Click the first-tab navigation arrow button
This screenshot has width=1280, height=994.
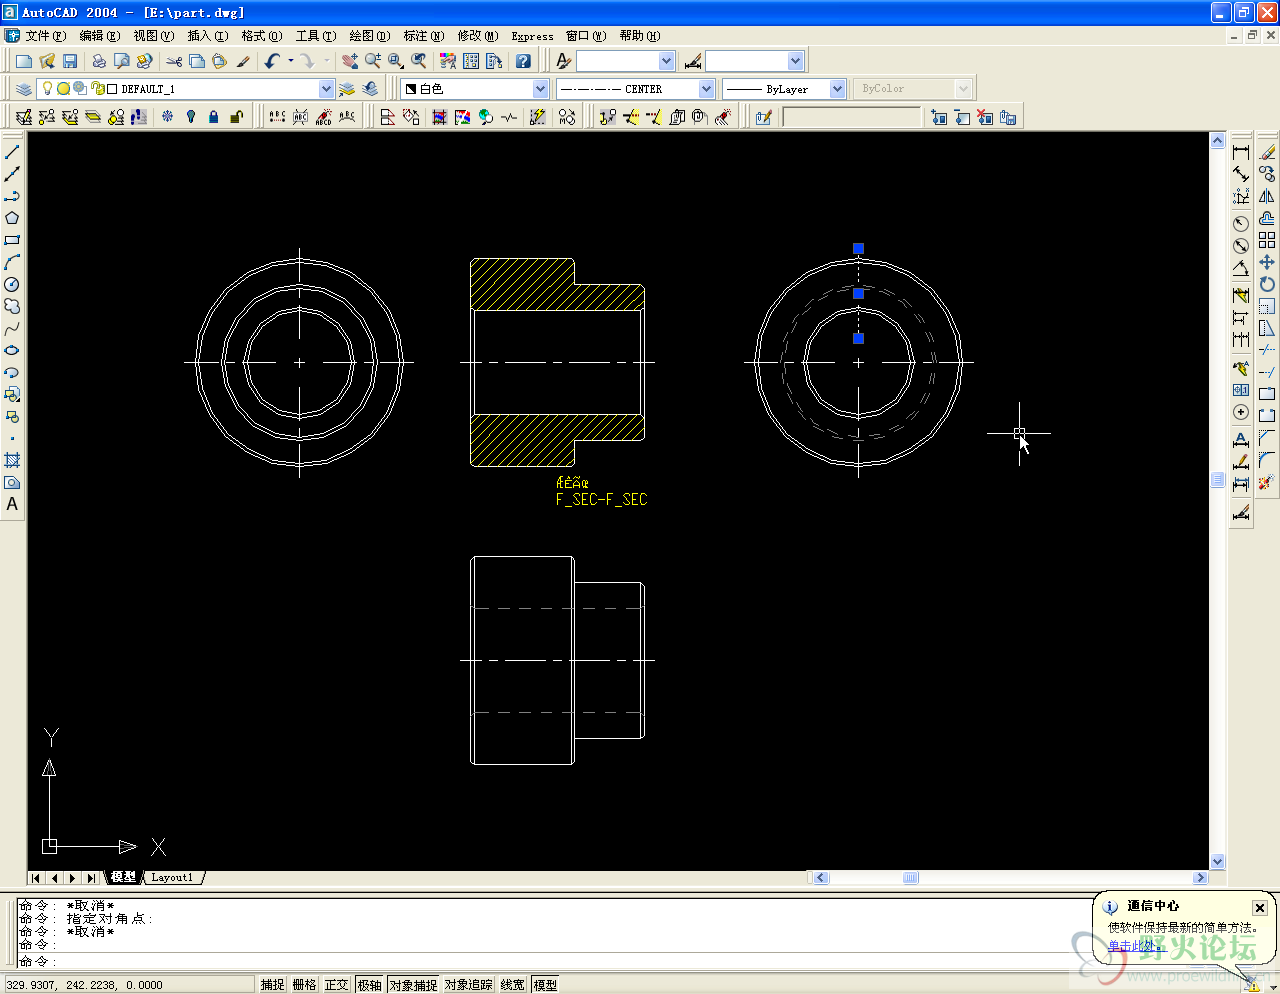(x=36, y=878)
